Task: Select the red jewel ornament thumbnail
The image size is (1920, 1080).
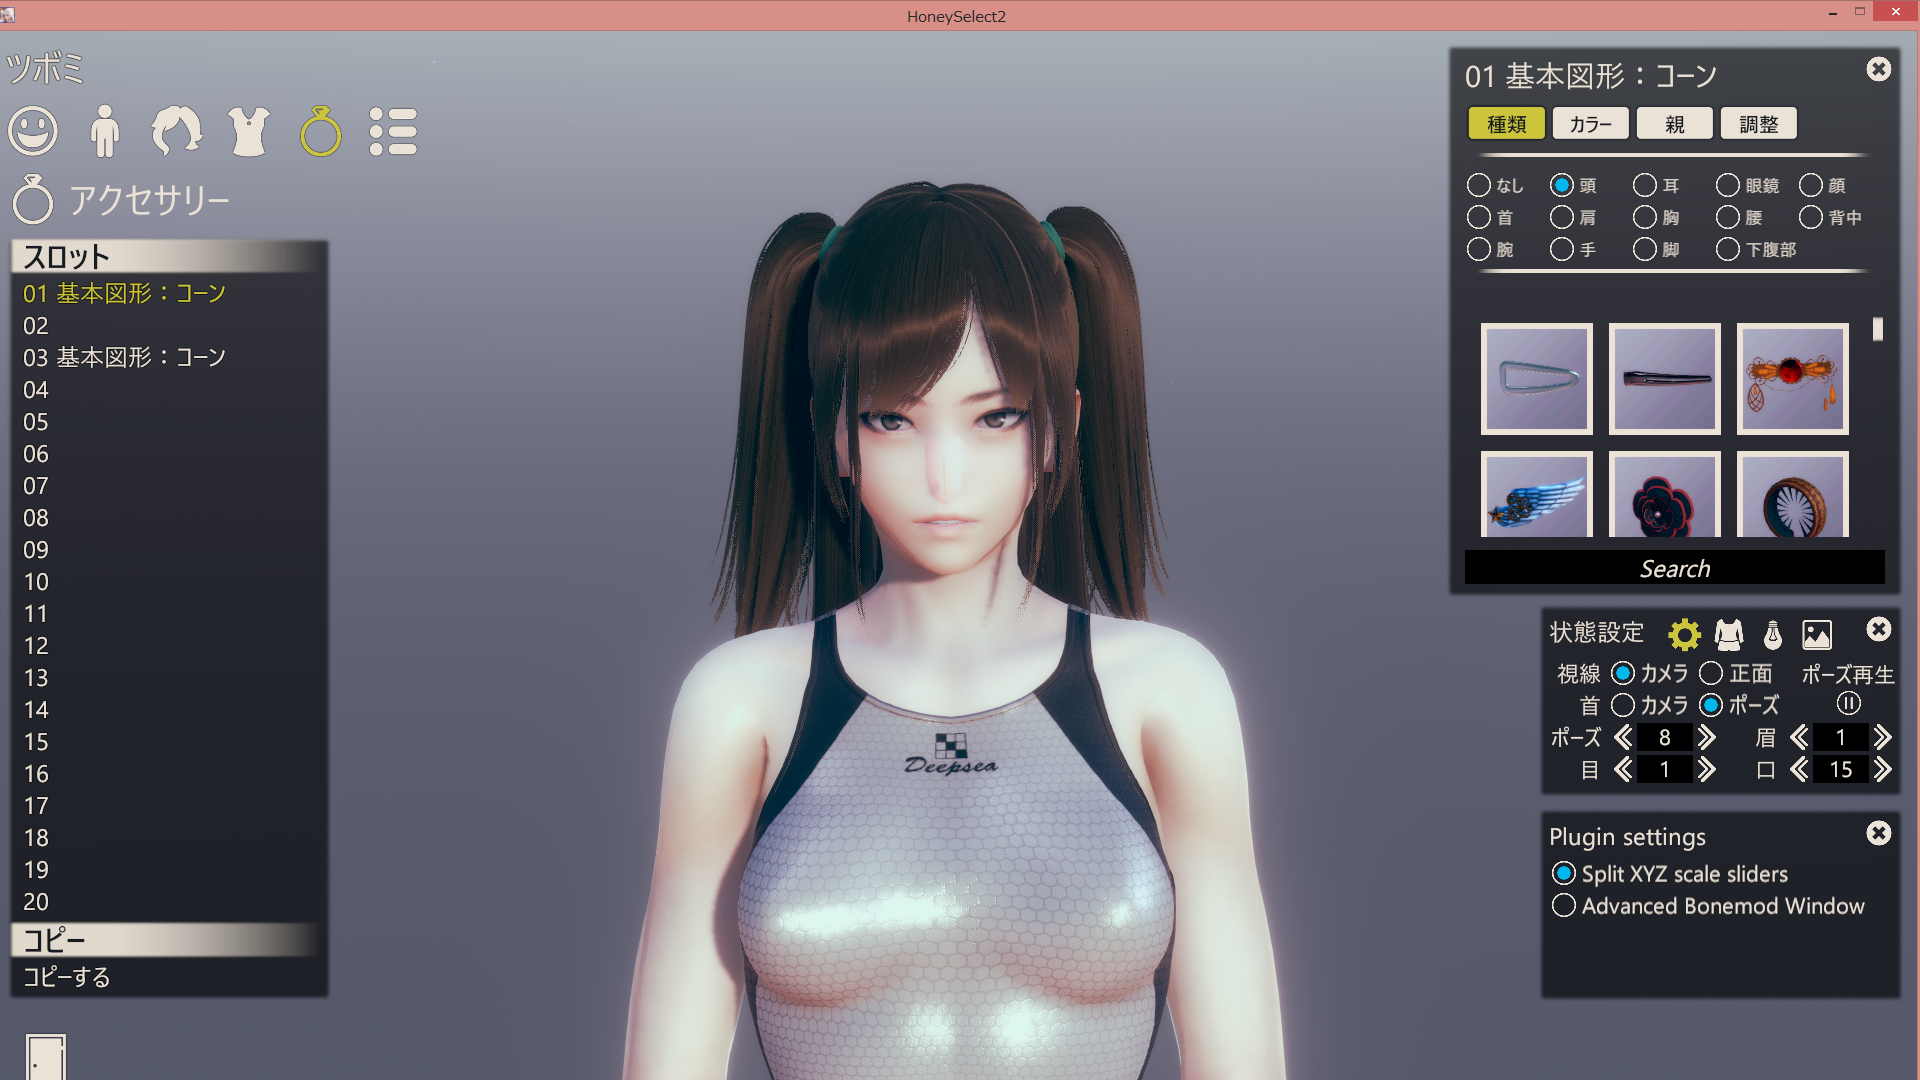Action: 1793,379
